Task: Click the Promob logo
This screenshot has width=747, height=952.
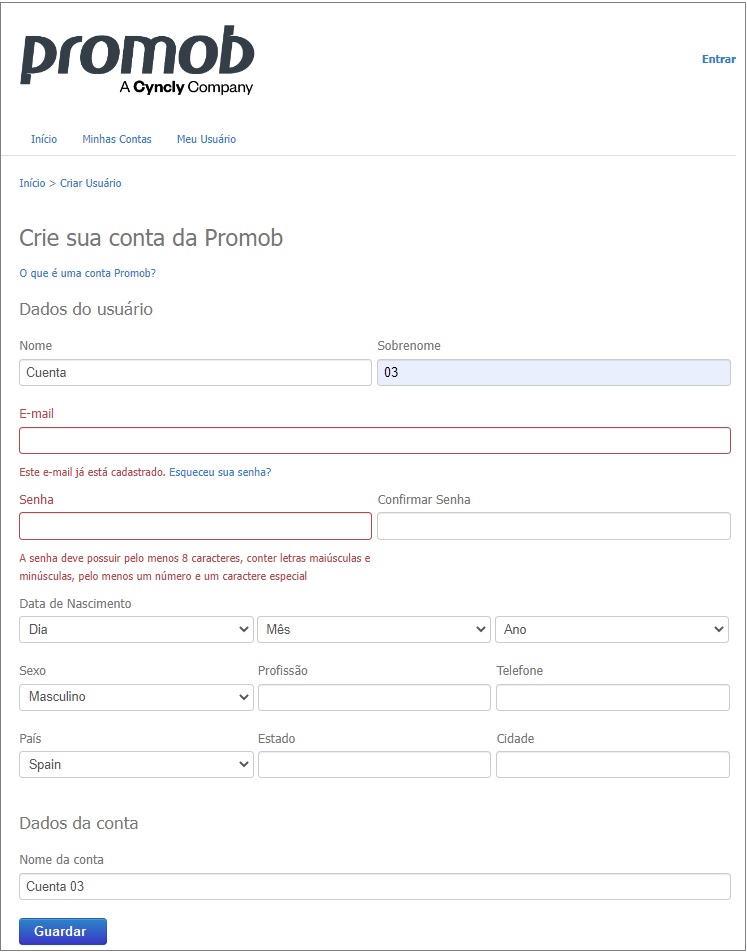Action: coord(137,60)
